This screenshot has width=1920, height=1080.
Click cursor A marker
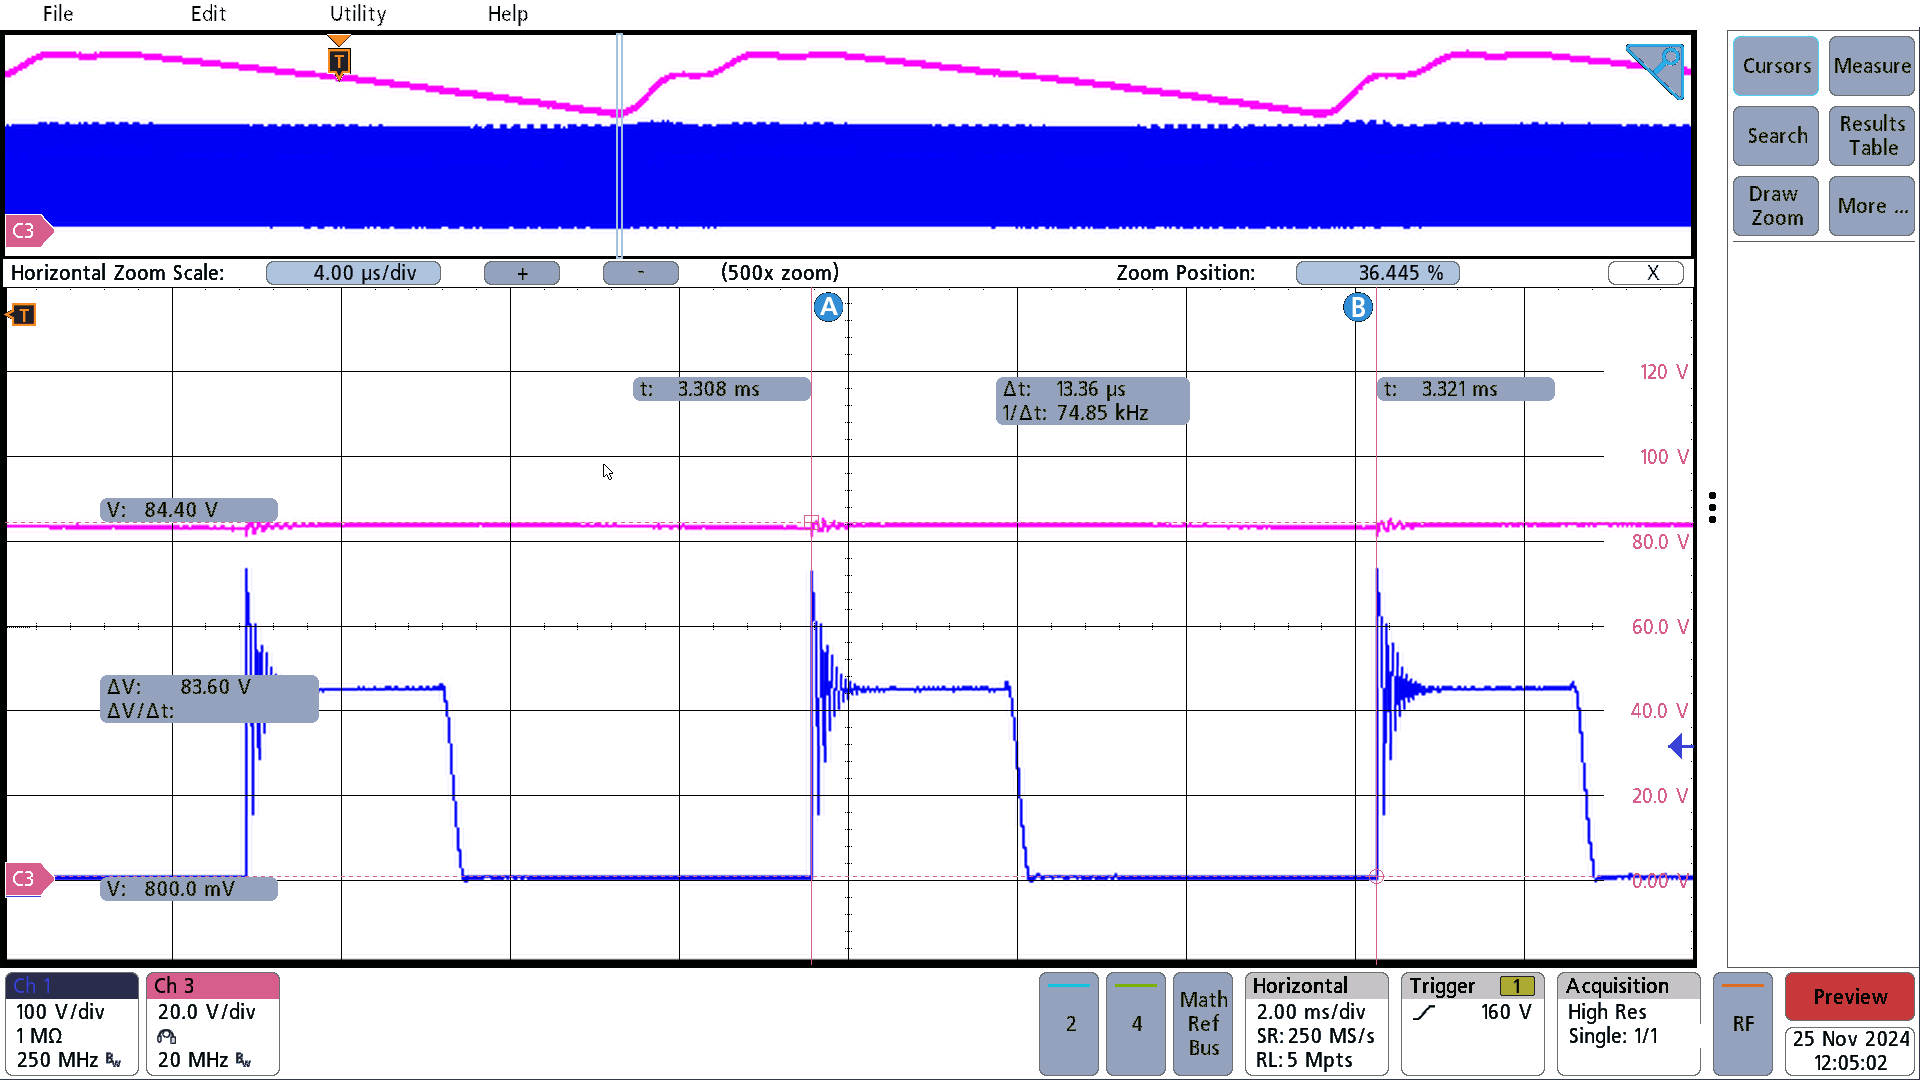828,307
